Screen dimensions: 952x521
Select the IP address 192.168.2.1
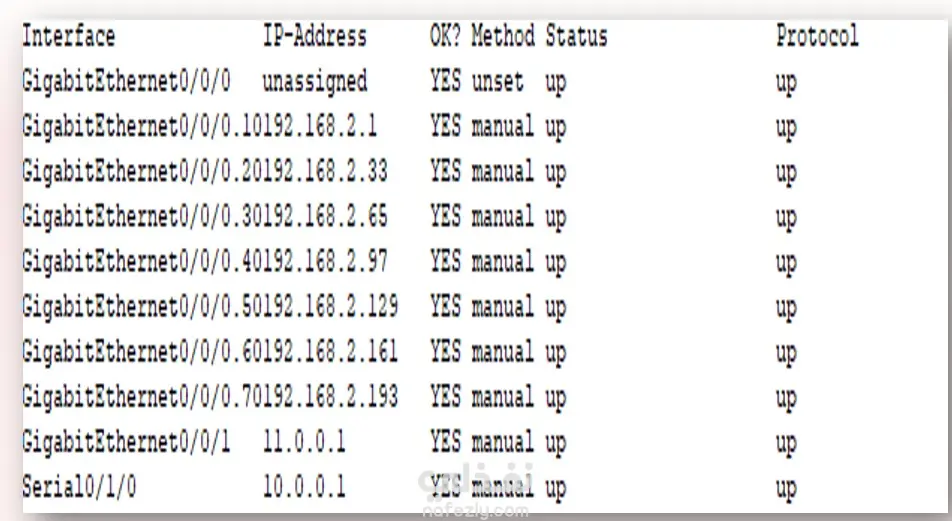click(320, 127)
